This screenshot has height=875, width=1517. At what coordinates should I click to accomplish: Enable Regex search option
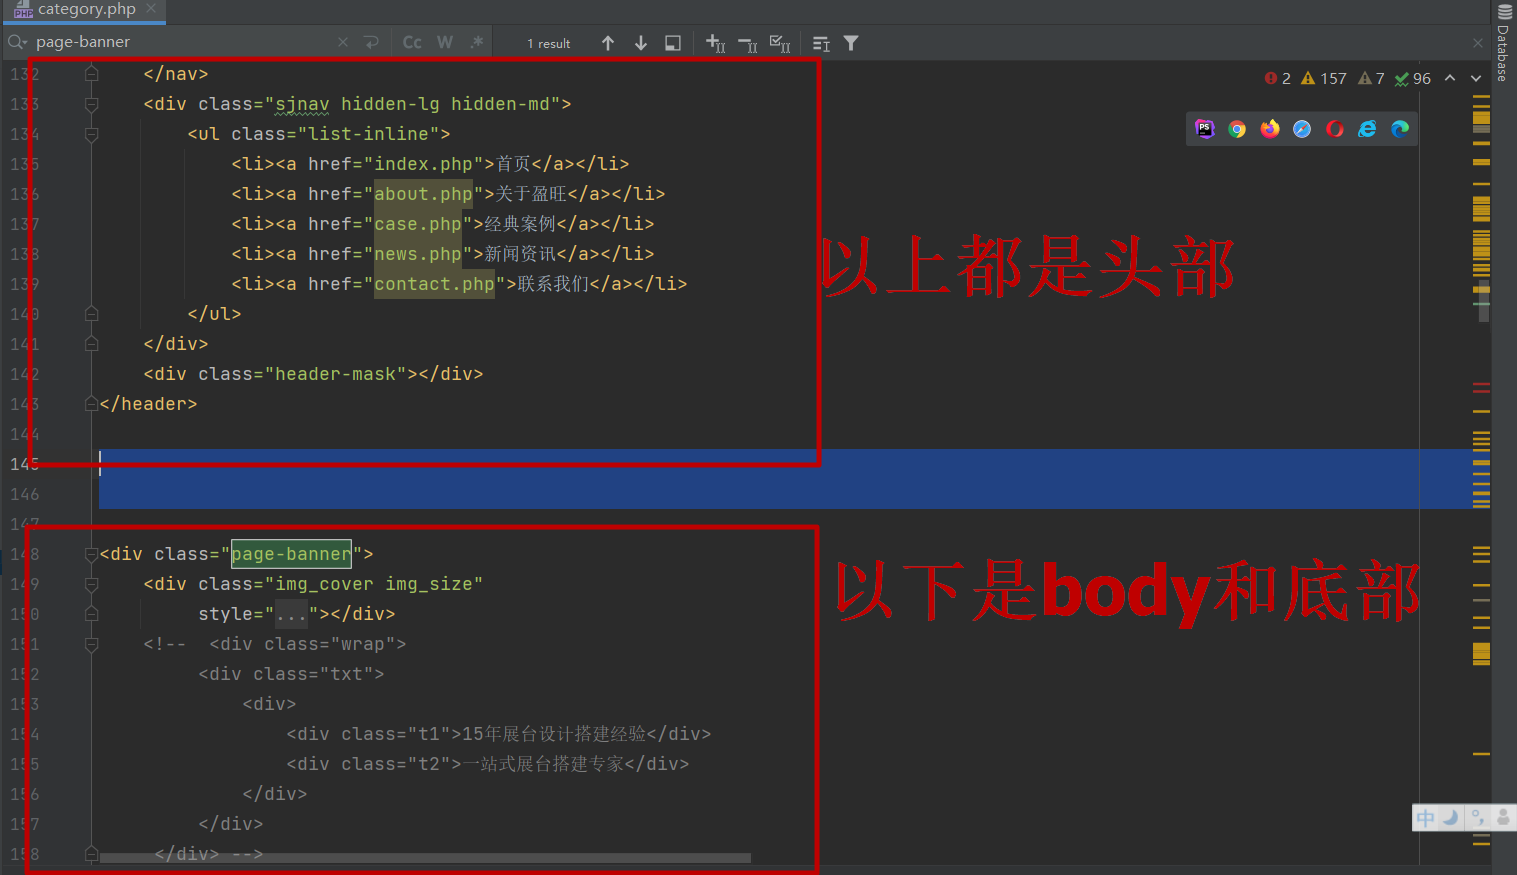click(x=477, y=42)
